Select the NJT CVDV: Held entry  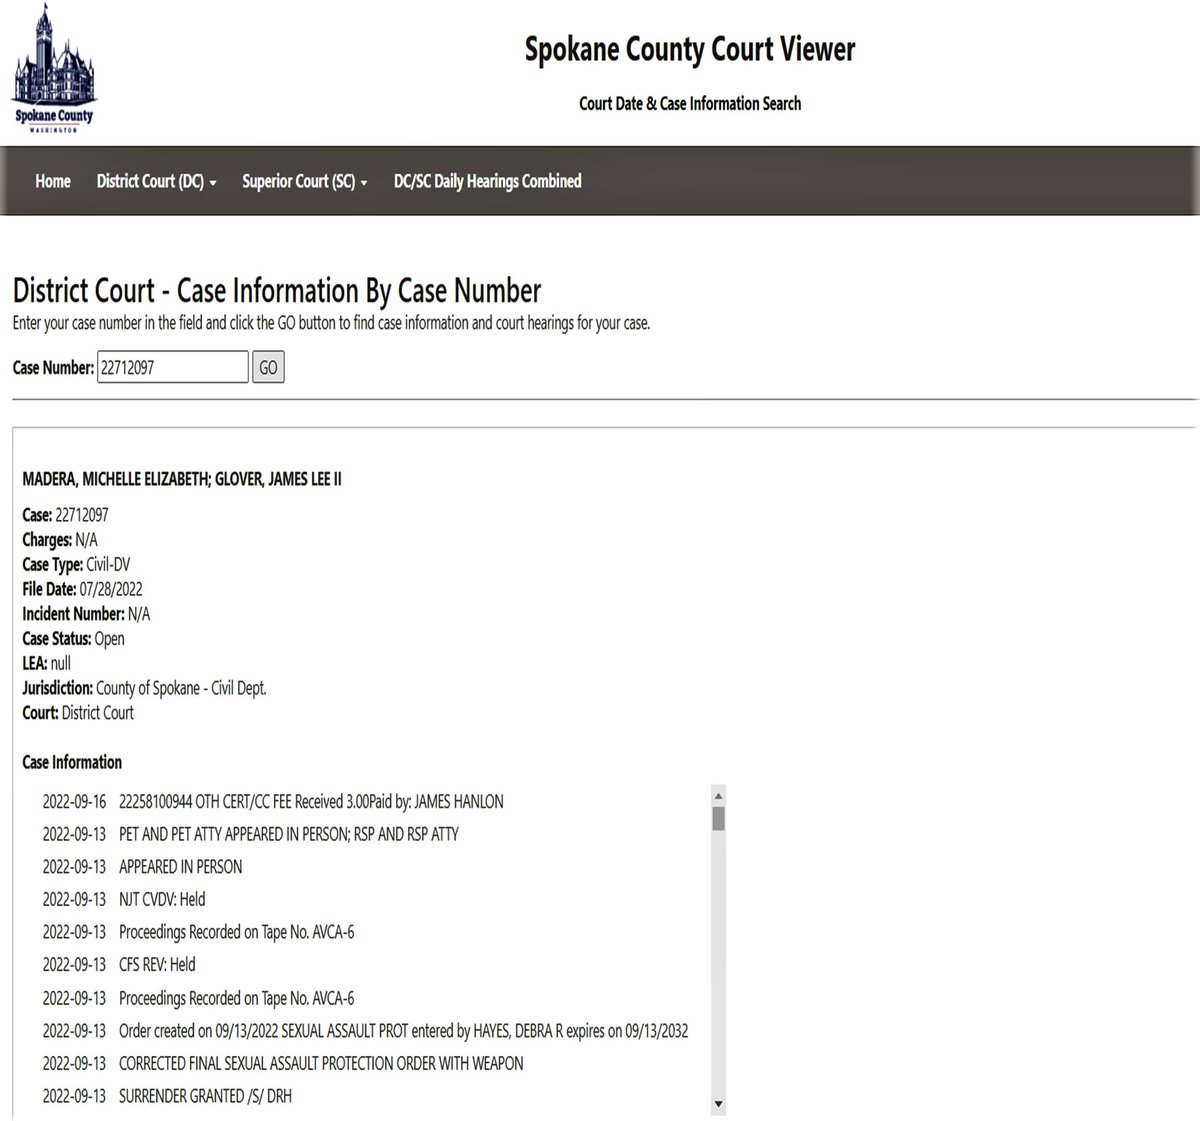pyautogui.click(x=124, y=900)
